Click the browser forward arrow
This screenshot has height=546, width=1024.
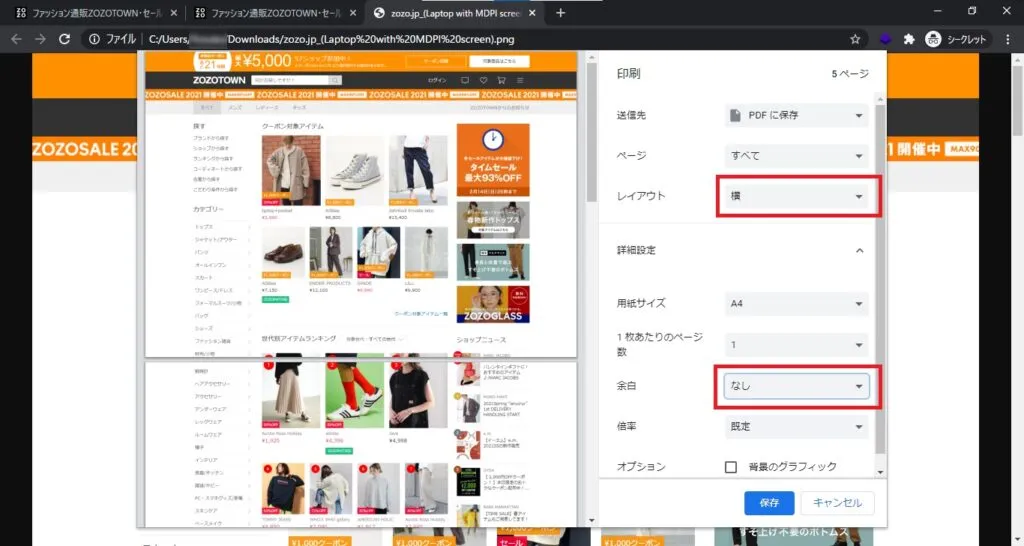[x=40, y=39]
